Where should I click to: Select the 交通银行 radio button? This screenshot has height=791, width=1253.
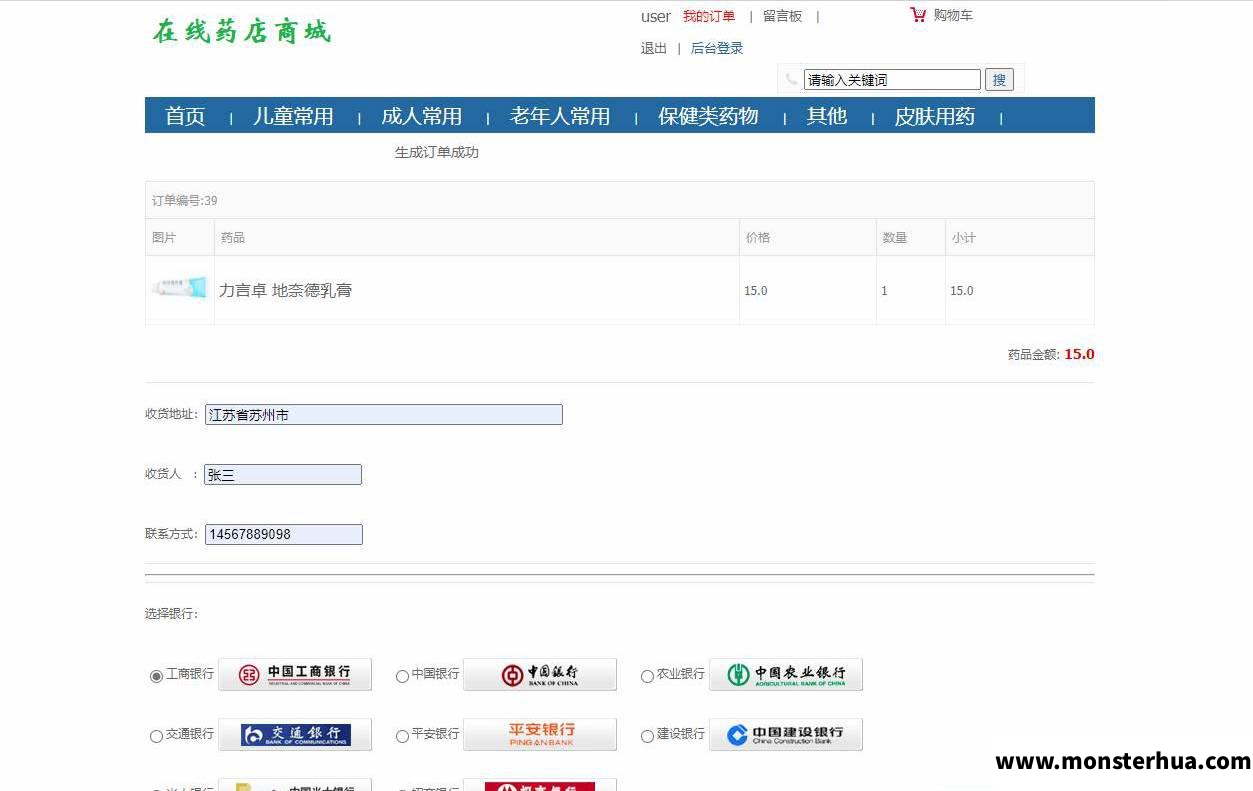pos(156,737)
